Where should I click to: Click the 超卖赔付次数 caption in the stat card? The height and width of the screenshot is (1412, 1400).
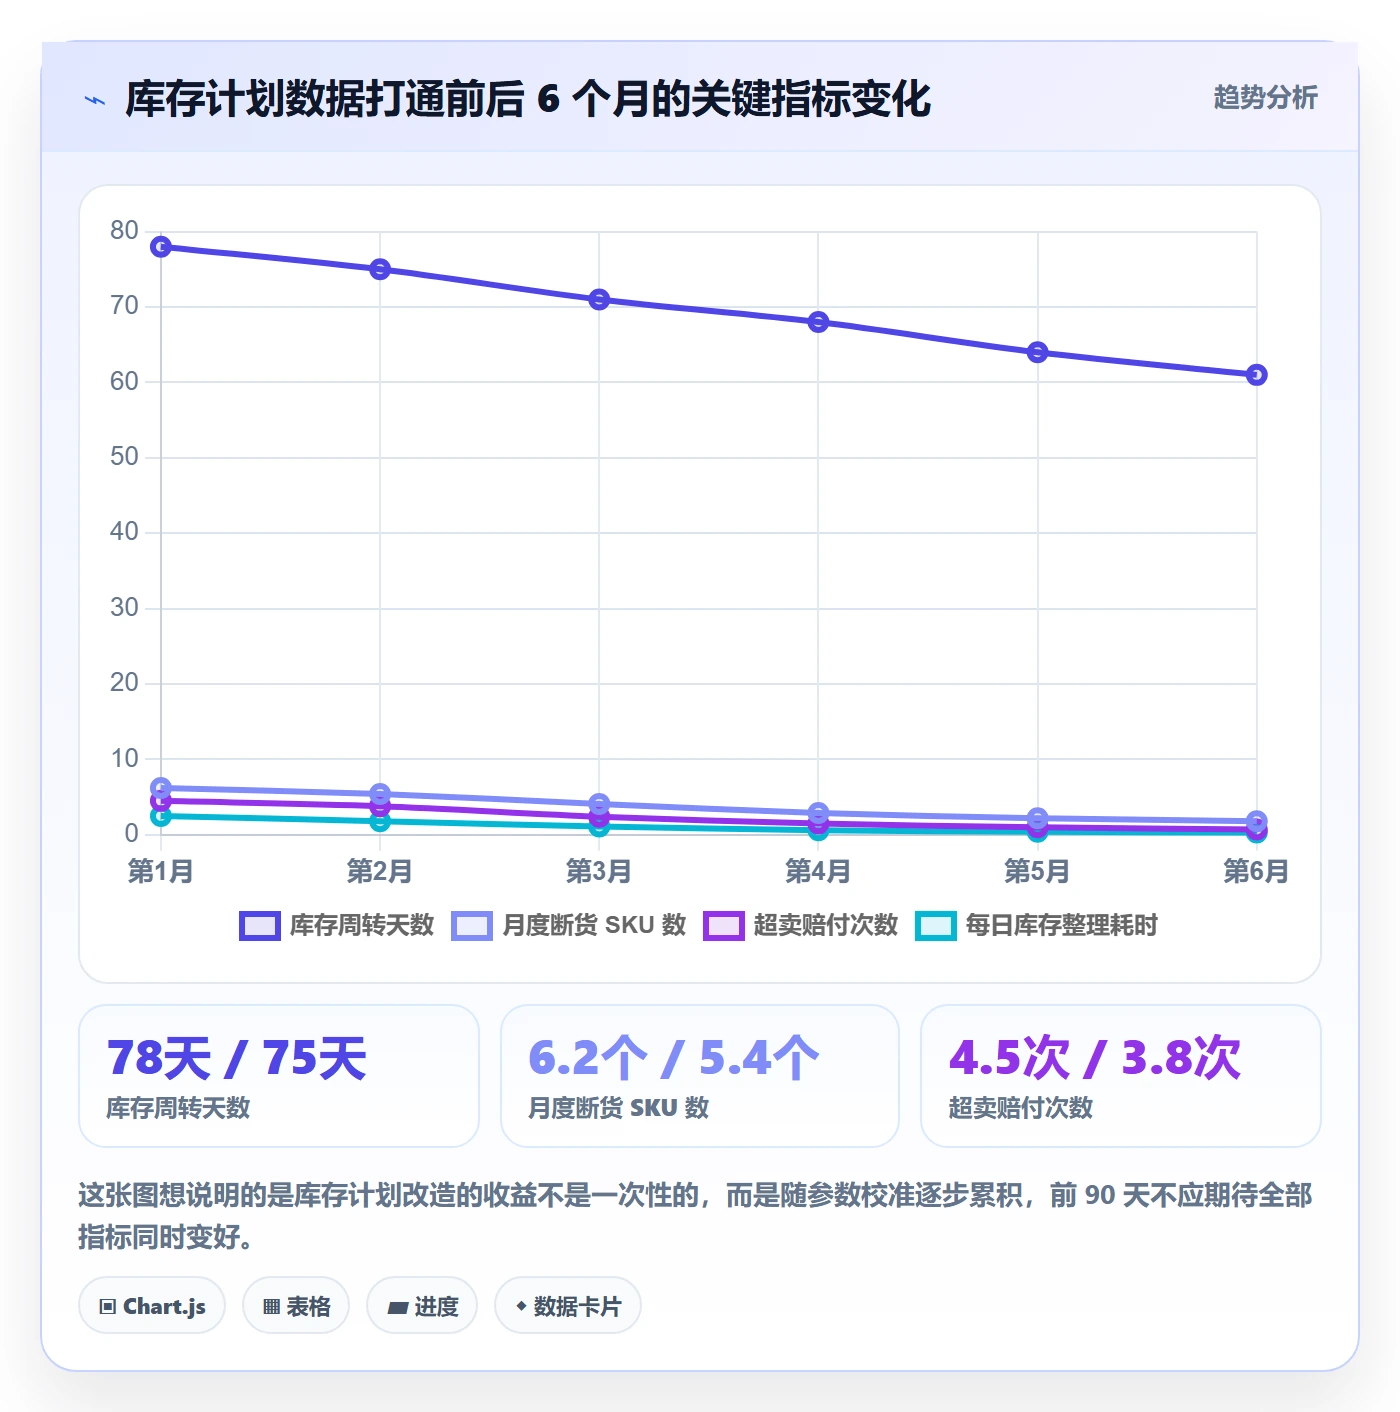pos(1021,1108)
